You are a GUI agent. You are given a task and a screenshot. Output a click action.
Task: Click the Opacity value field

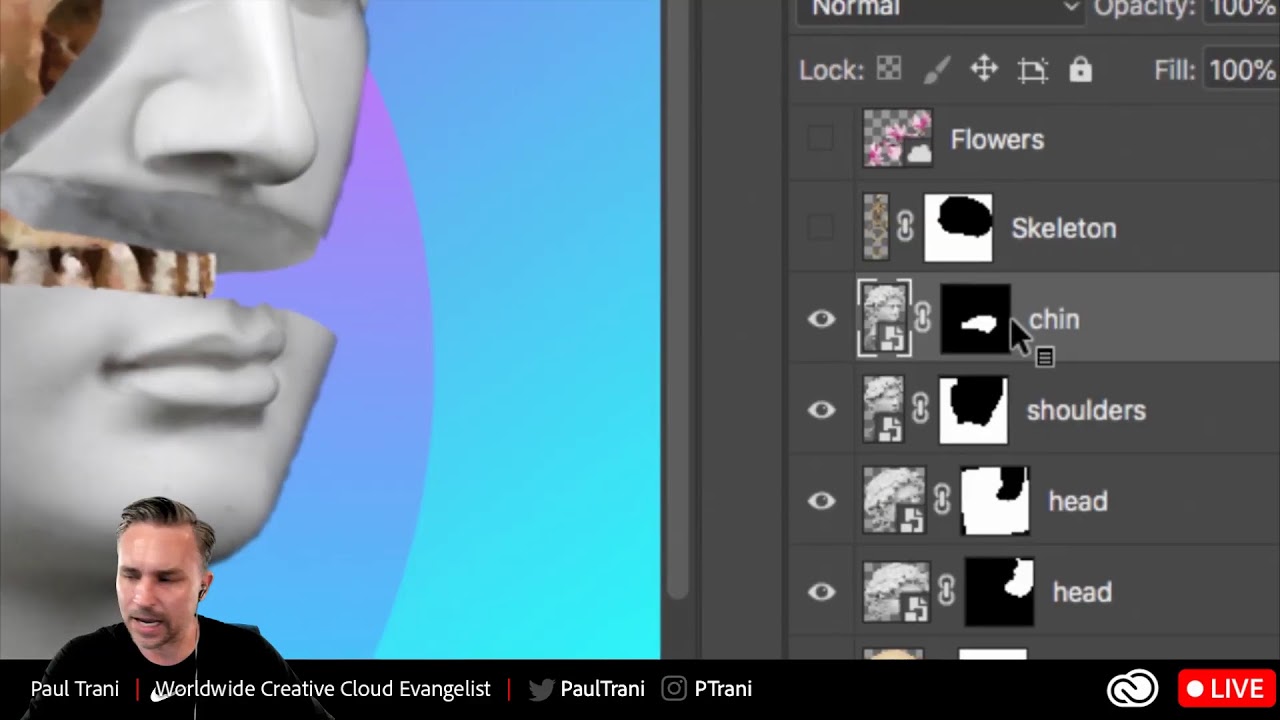(x=1241, y=9)
